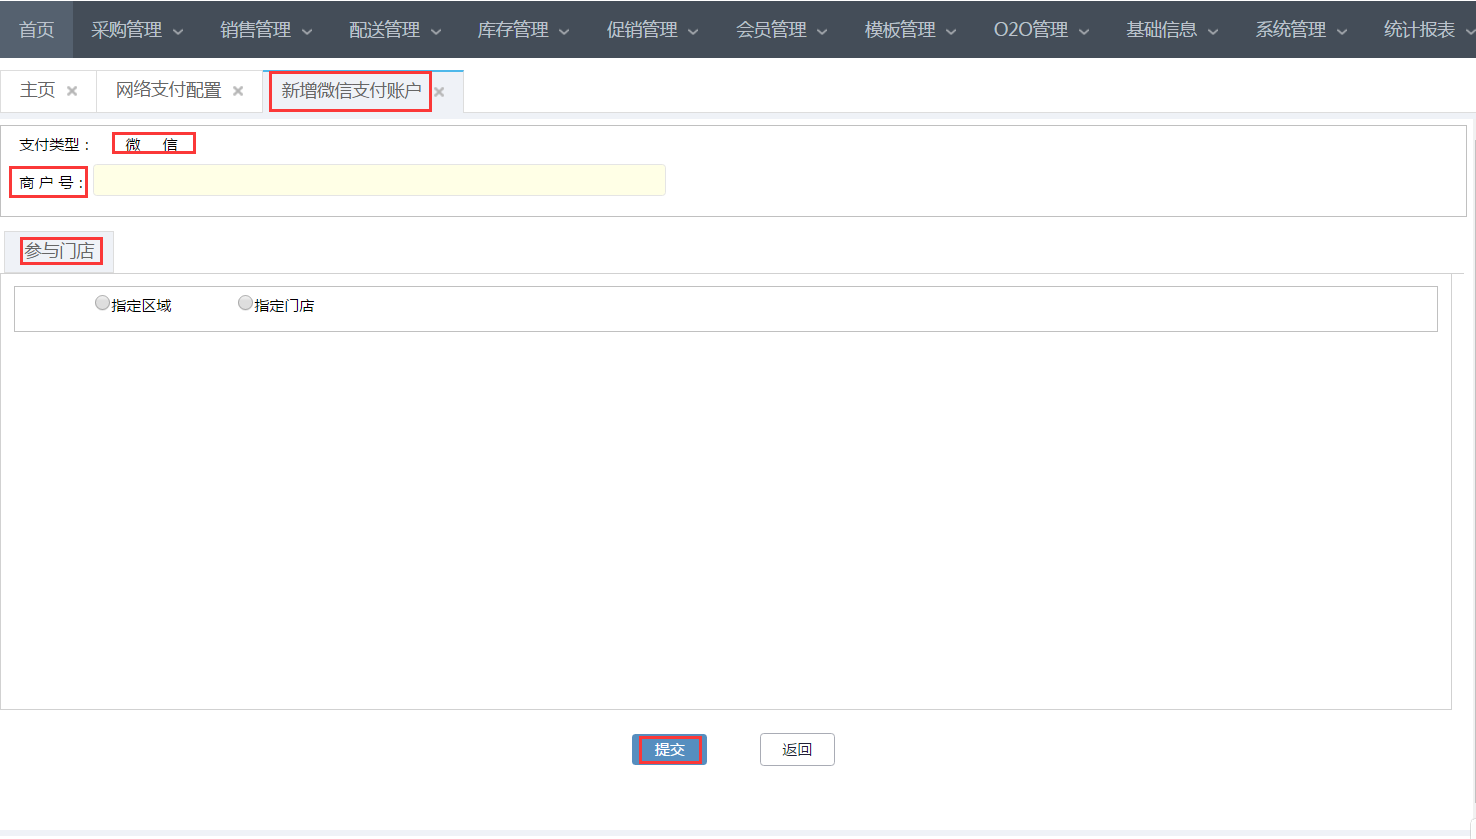
Task: Click the 提交 button
Action: pos(669,749)
